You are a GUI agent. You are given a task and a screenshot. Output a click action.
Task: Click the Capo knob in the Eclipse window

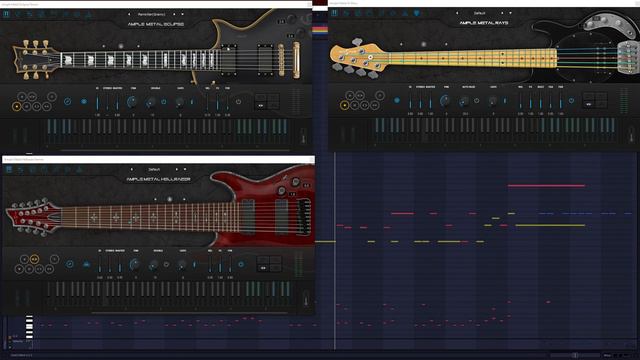(x=180, y=102)
